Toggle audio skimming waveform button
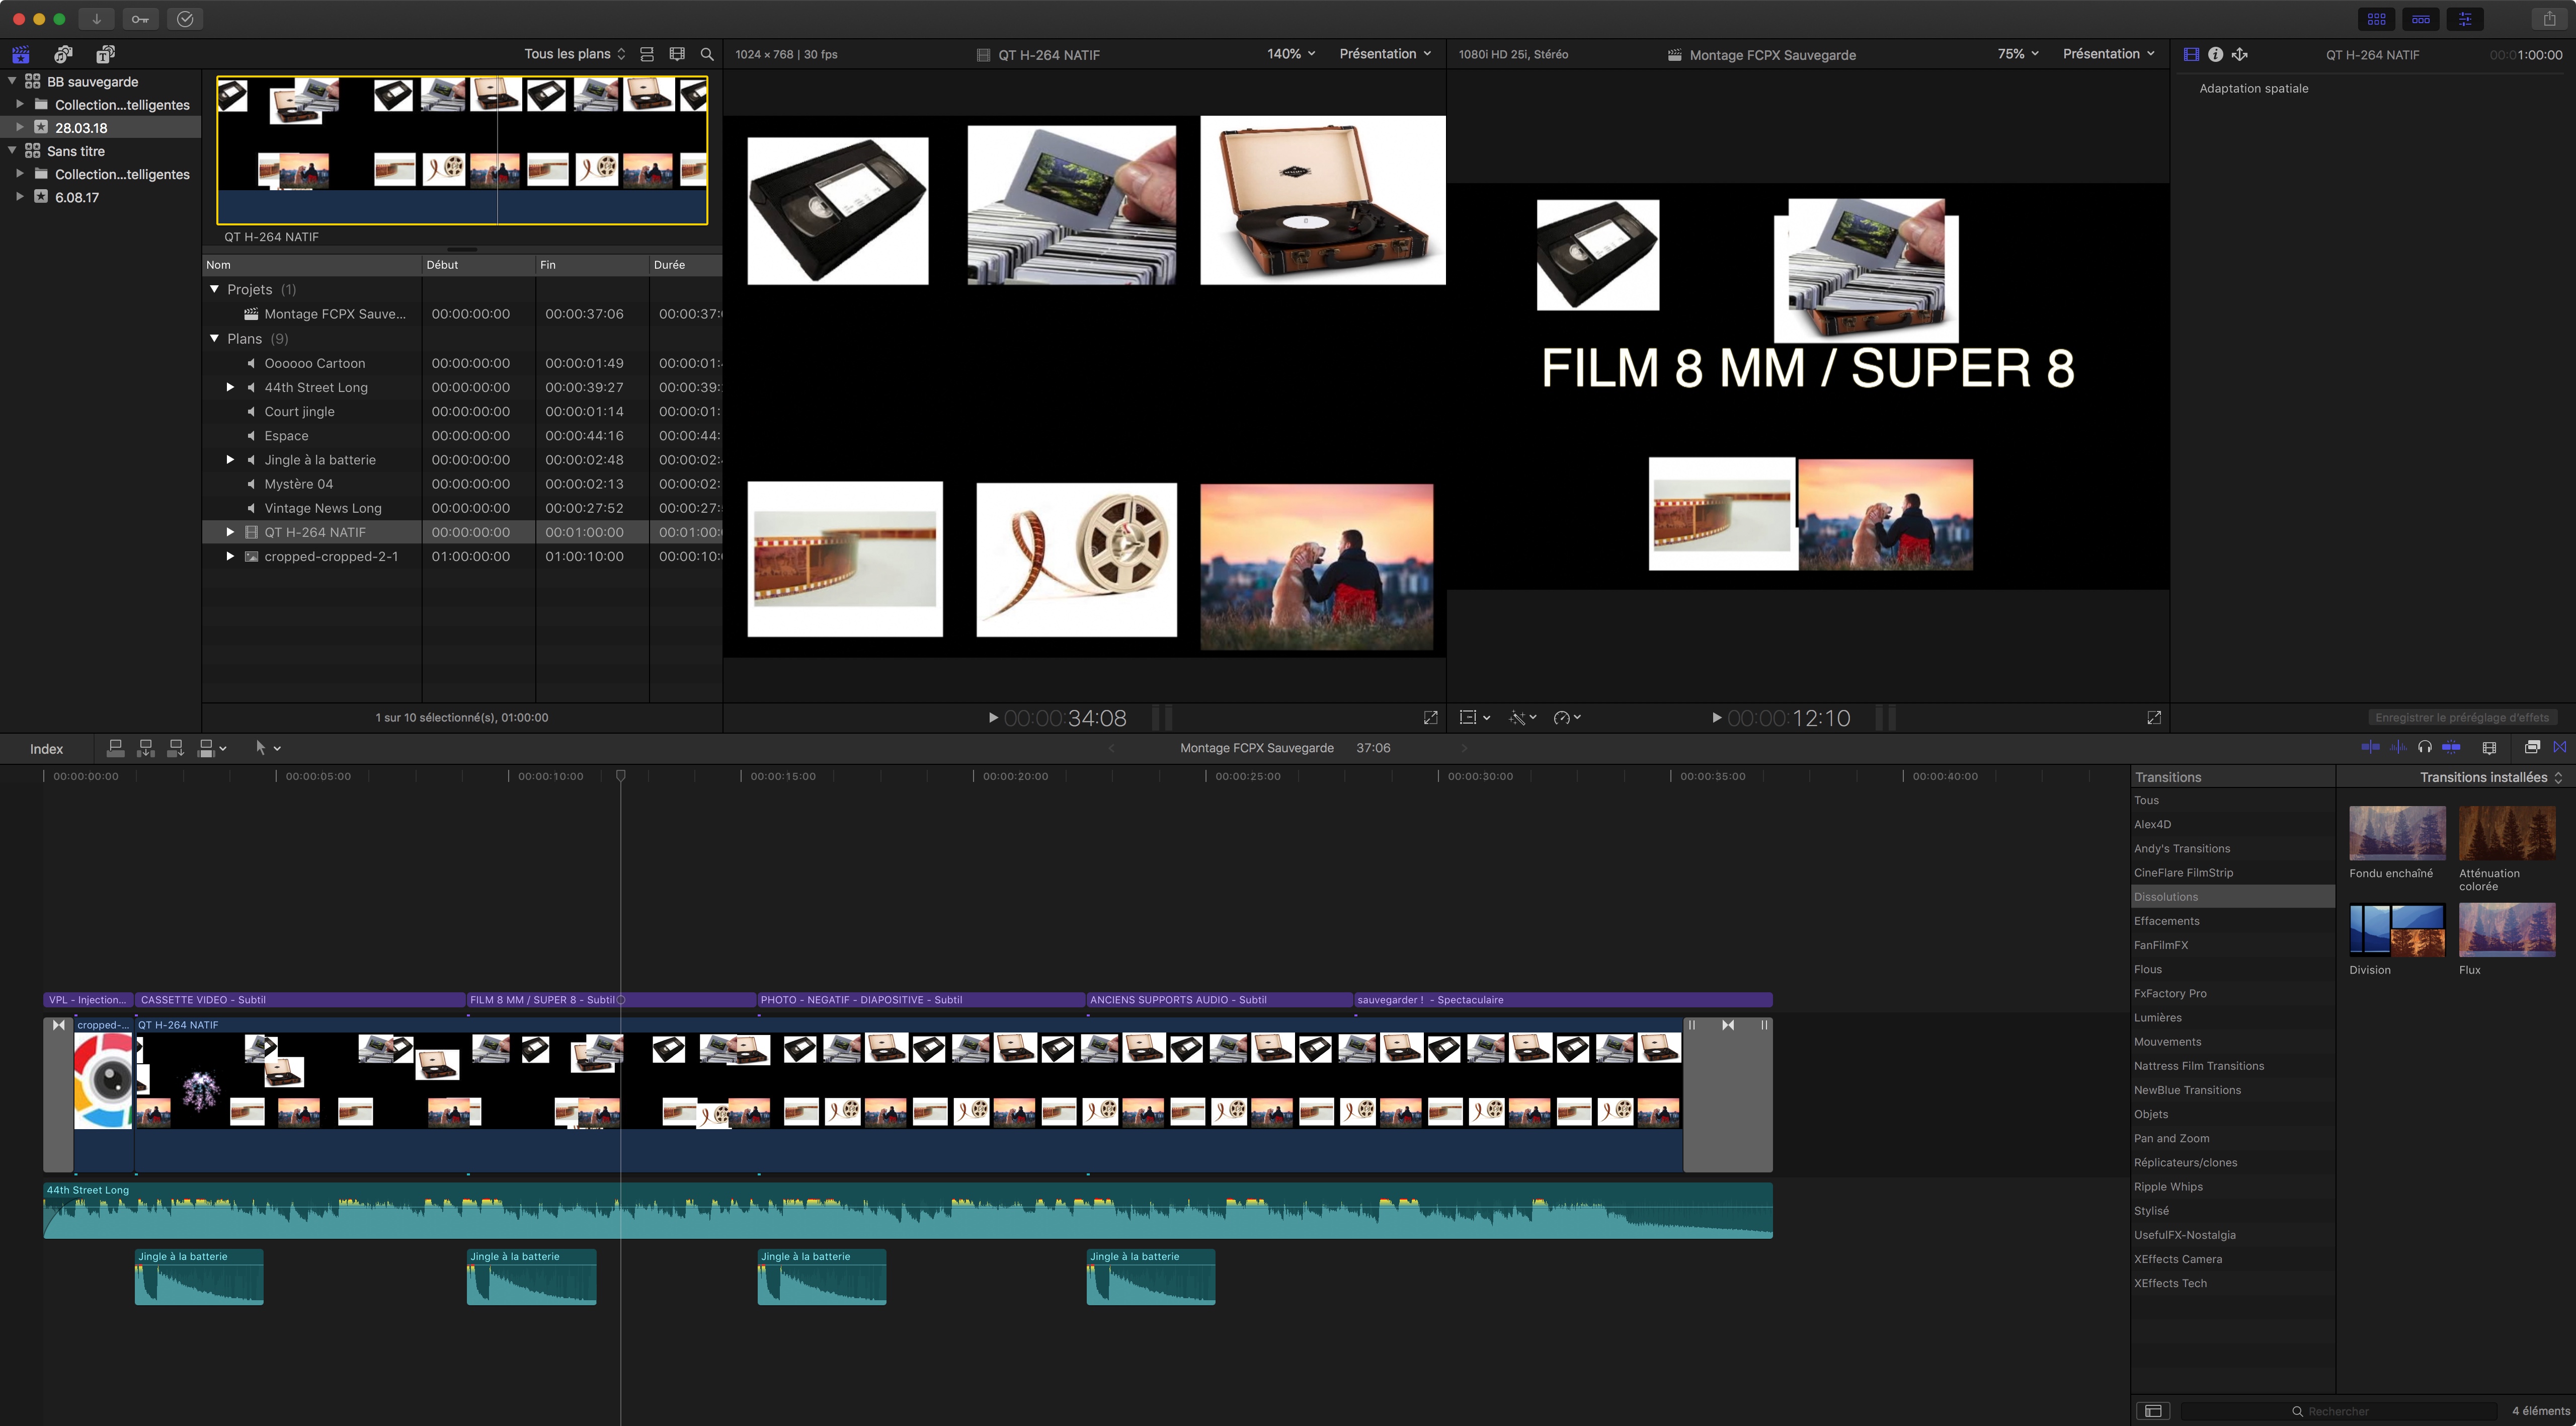The height and width of the screenshot is (1426, 2576). 2398,747
